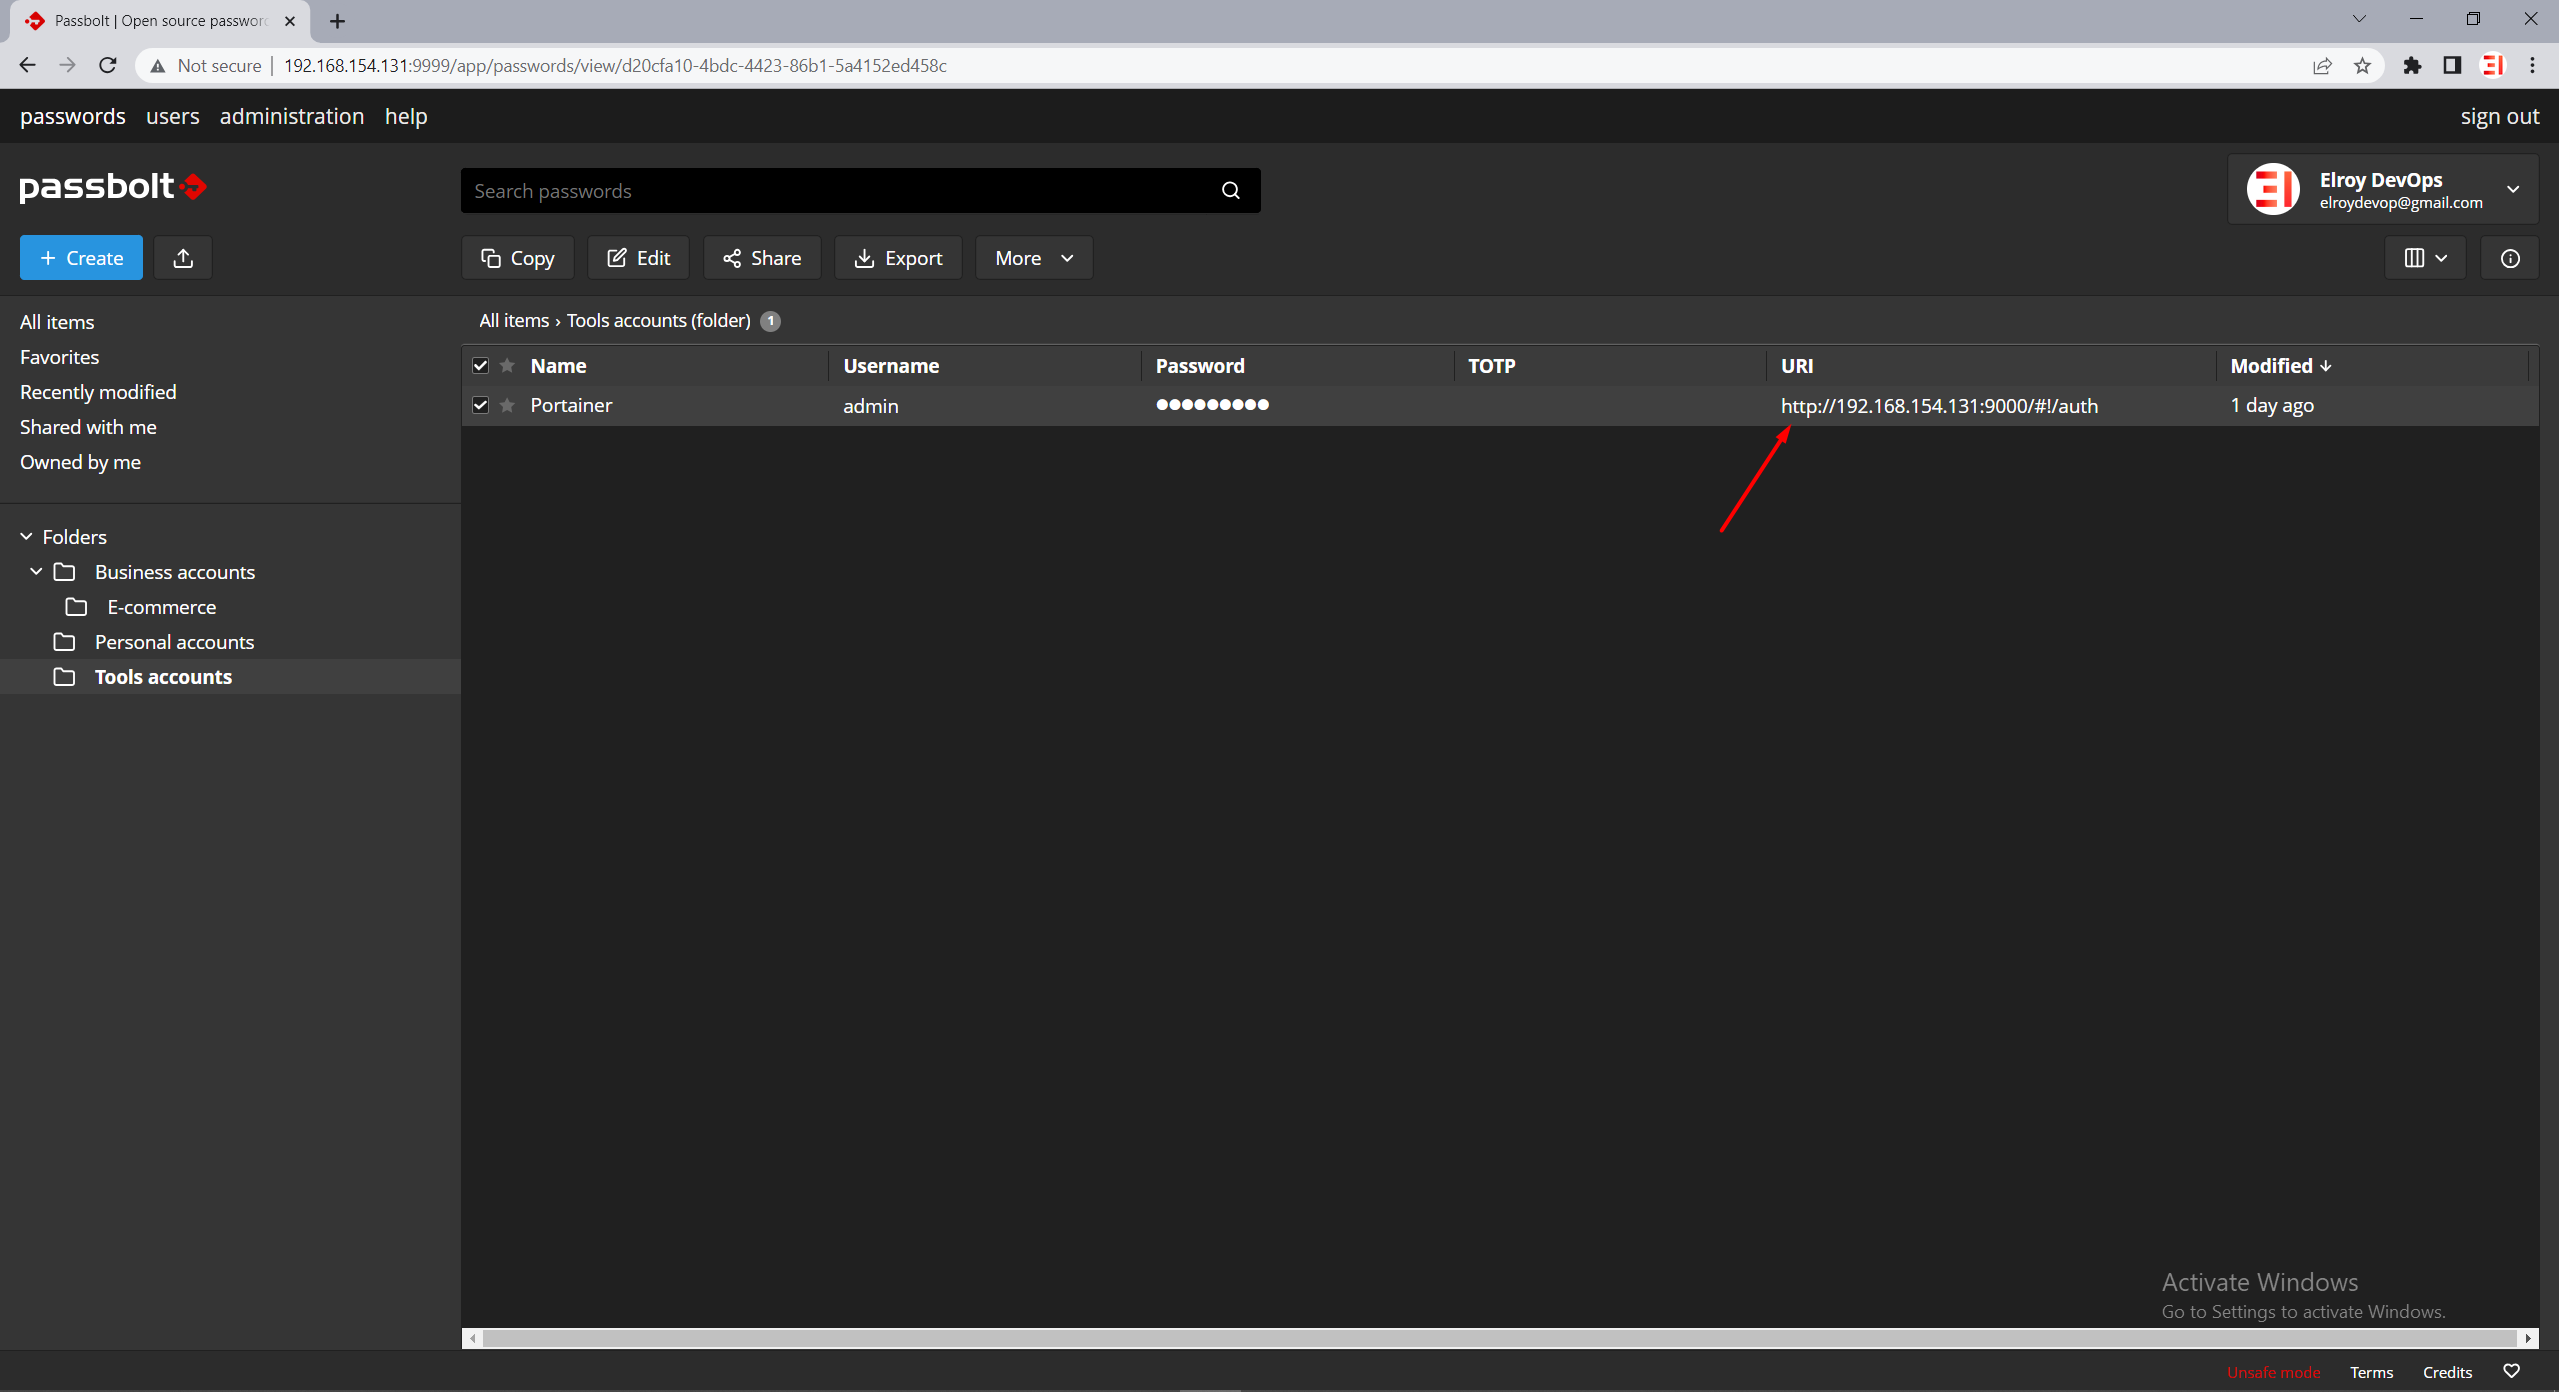
Task: Show Owned by me passwords
Action: (x=80, y=462)
